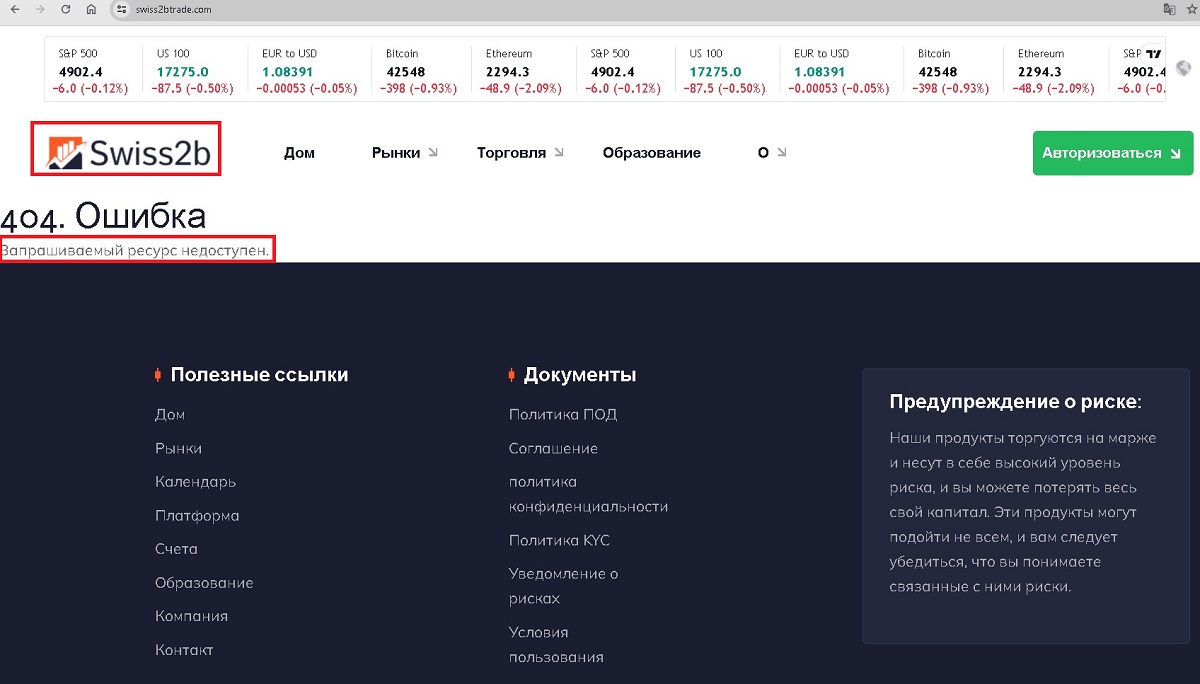Screen dimensions: 1200x684
Task: Reload the page with the refresh icon
Action: pos(65,9)
